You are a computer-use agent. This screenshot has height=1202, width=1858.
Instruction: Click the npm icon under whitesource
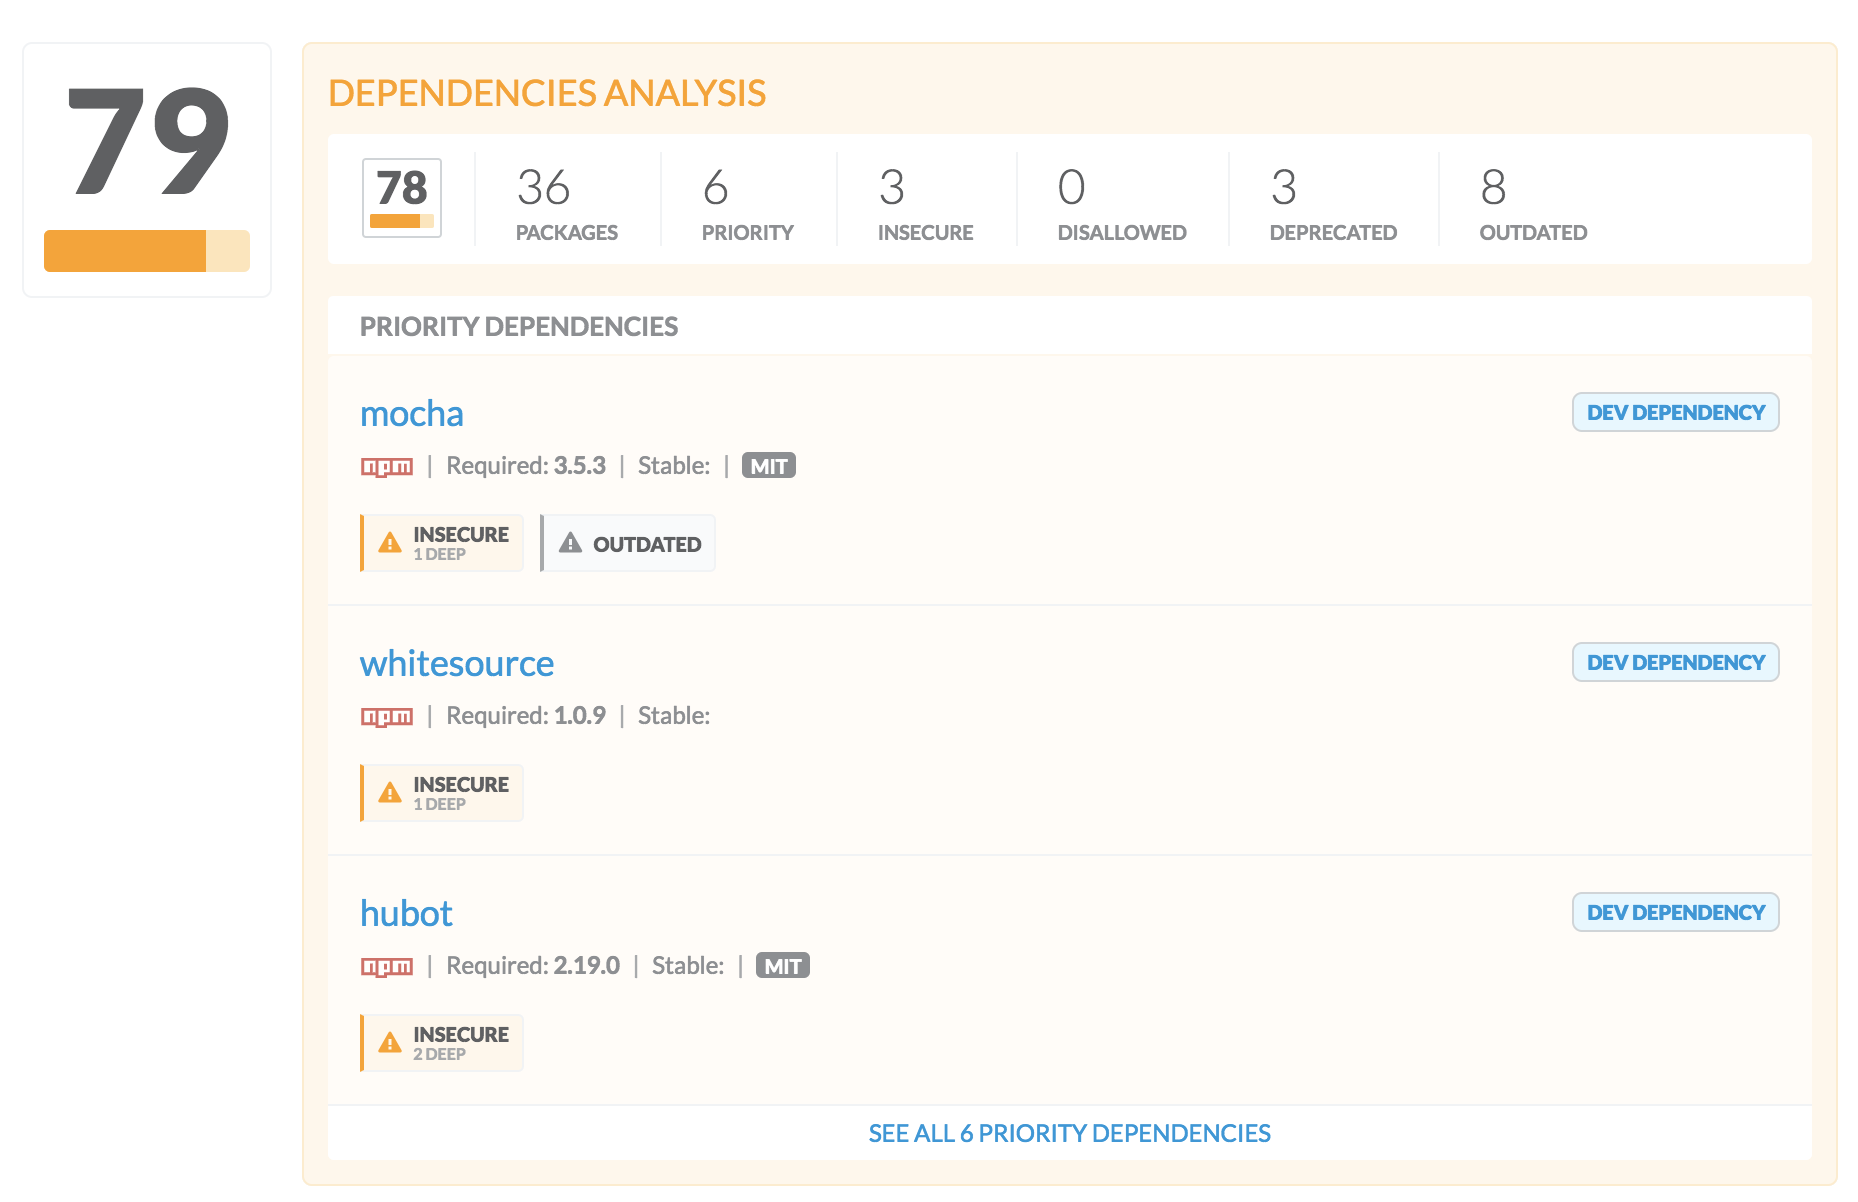click(x=387, y=717)
